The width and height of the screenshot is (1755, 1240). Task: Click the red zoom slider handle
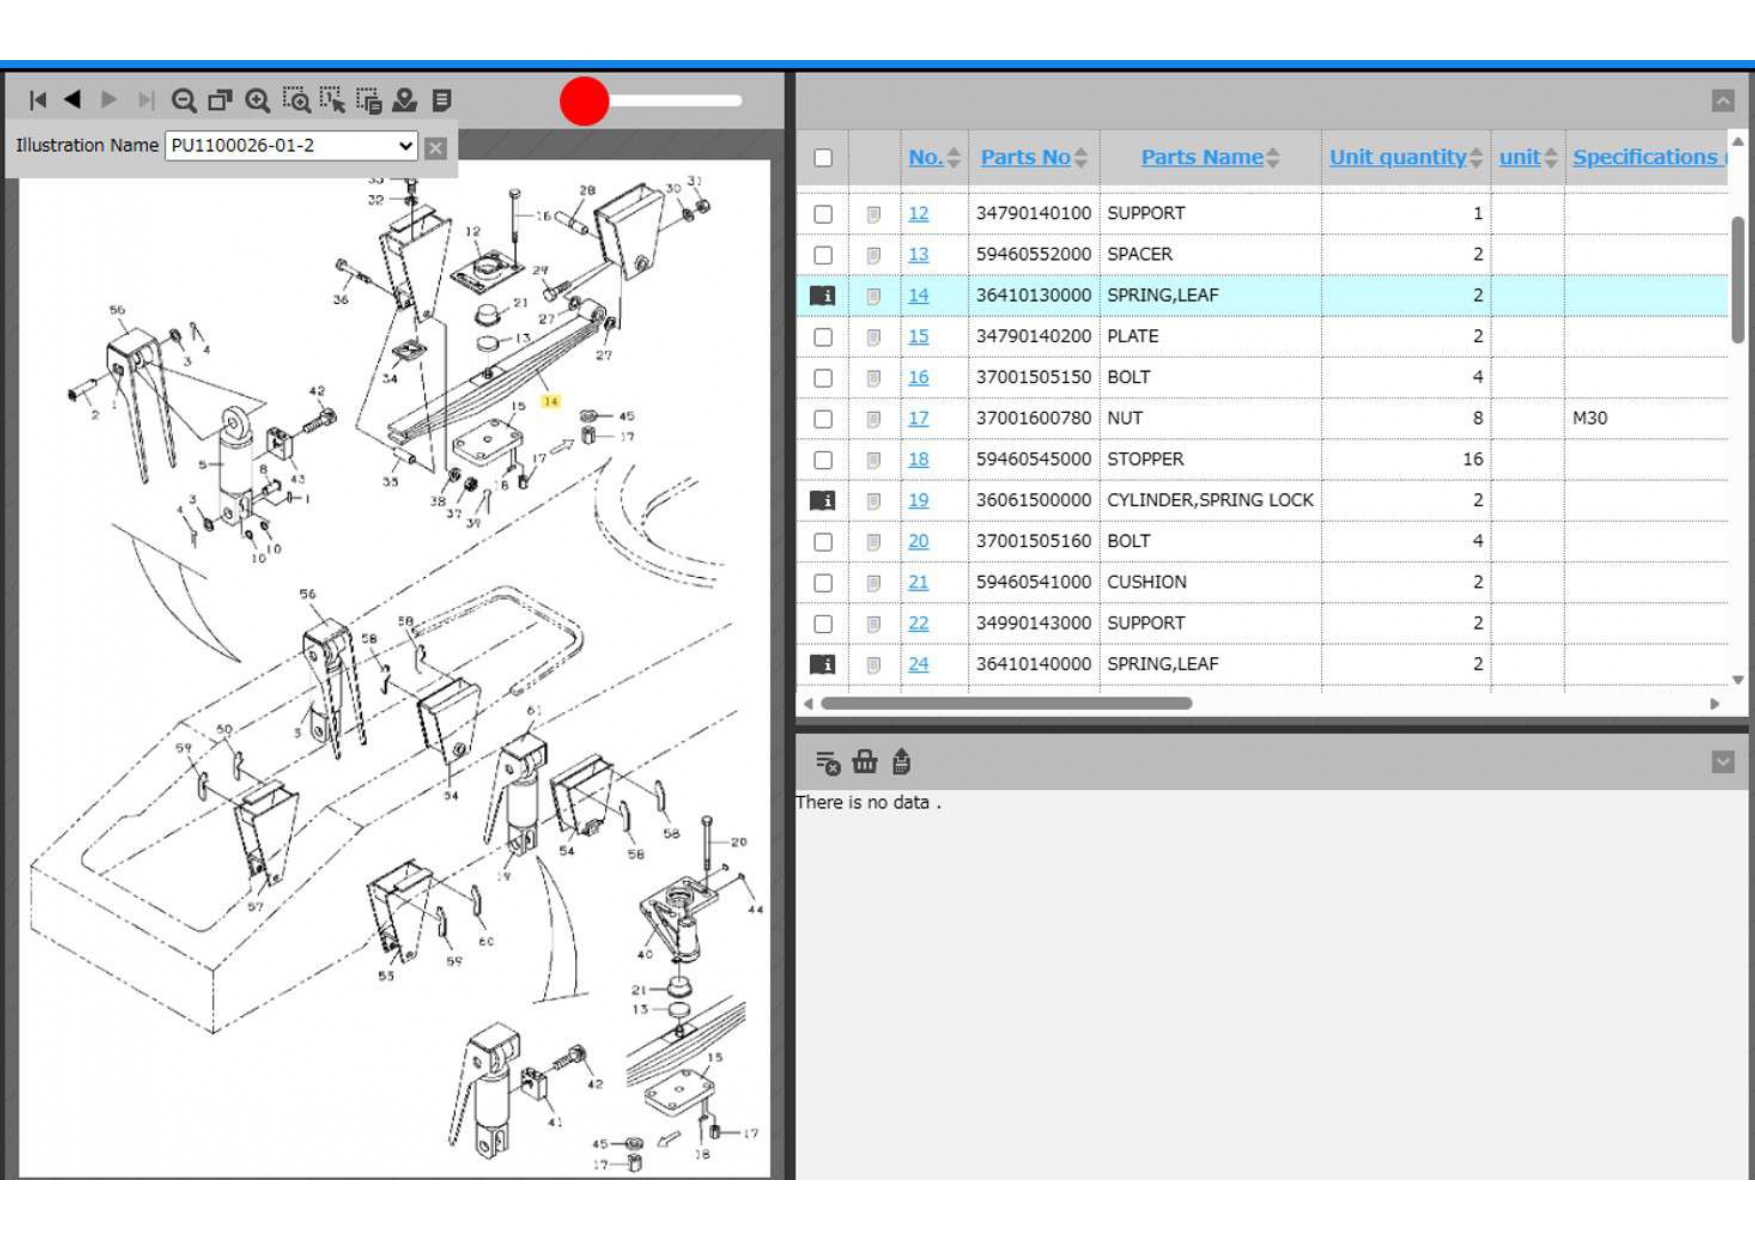pyautogui.click(x=584, y=101)
